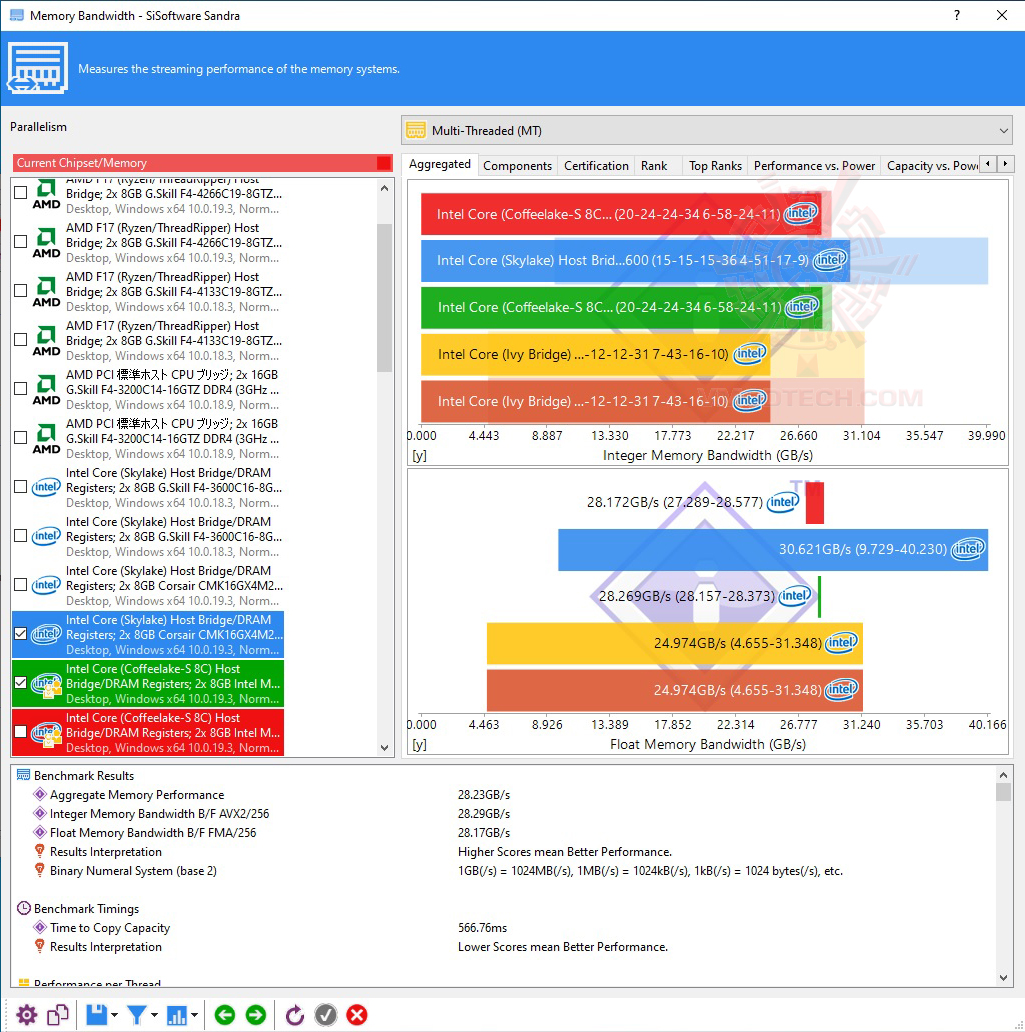The height and width of the screenshot is (1032, 1025).
Task: Click the memory module icon in the blue header
Action: click(x=38, y=68)
